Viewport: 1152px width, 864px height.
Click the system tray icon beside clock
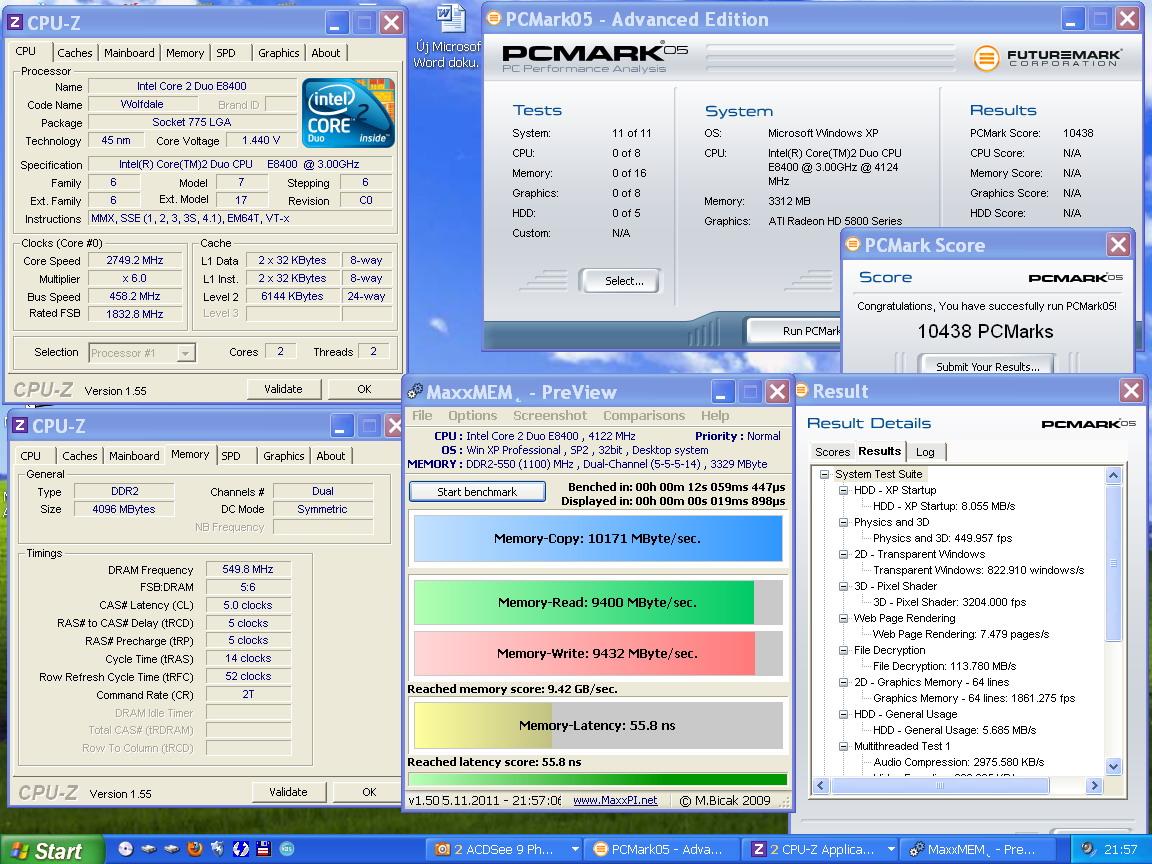click(x=1088, y=849)
